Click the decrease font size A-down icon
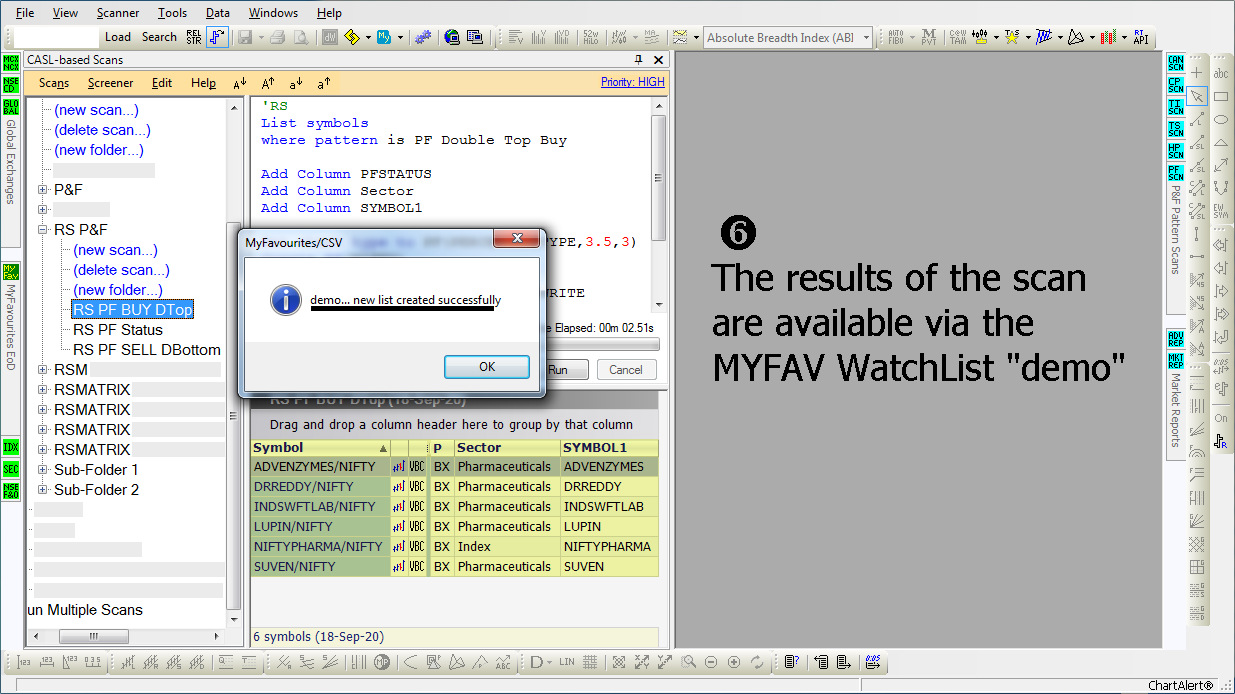 tap(239, 84)
